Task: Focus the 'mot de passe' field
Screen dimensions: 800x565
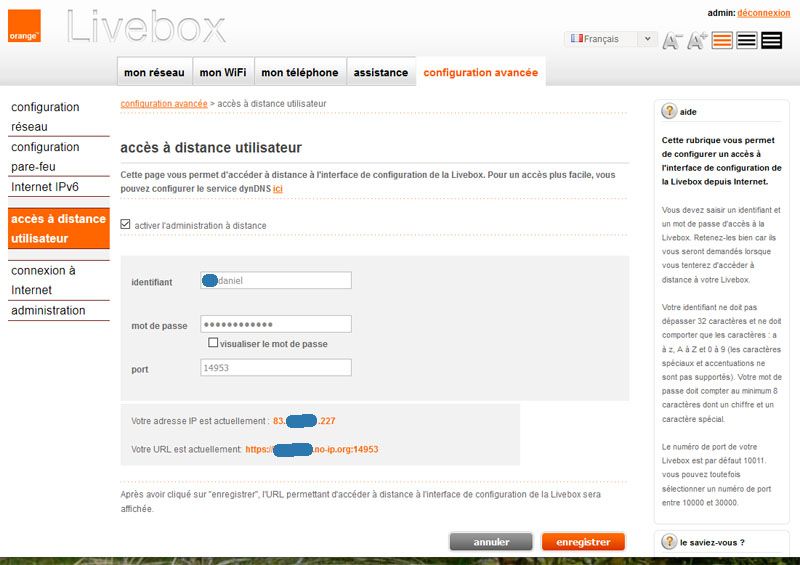Action: tap(276, 324)
